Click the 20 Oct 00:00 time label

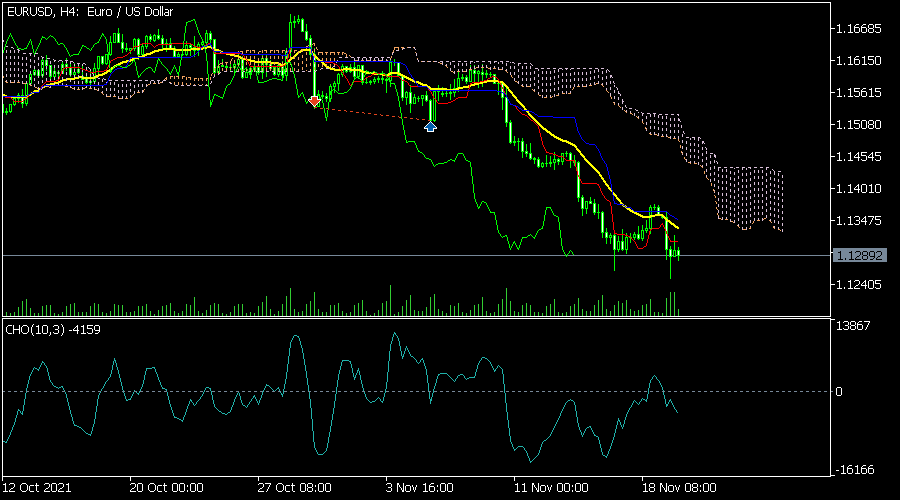(x=166, y=488)
